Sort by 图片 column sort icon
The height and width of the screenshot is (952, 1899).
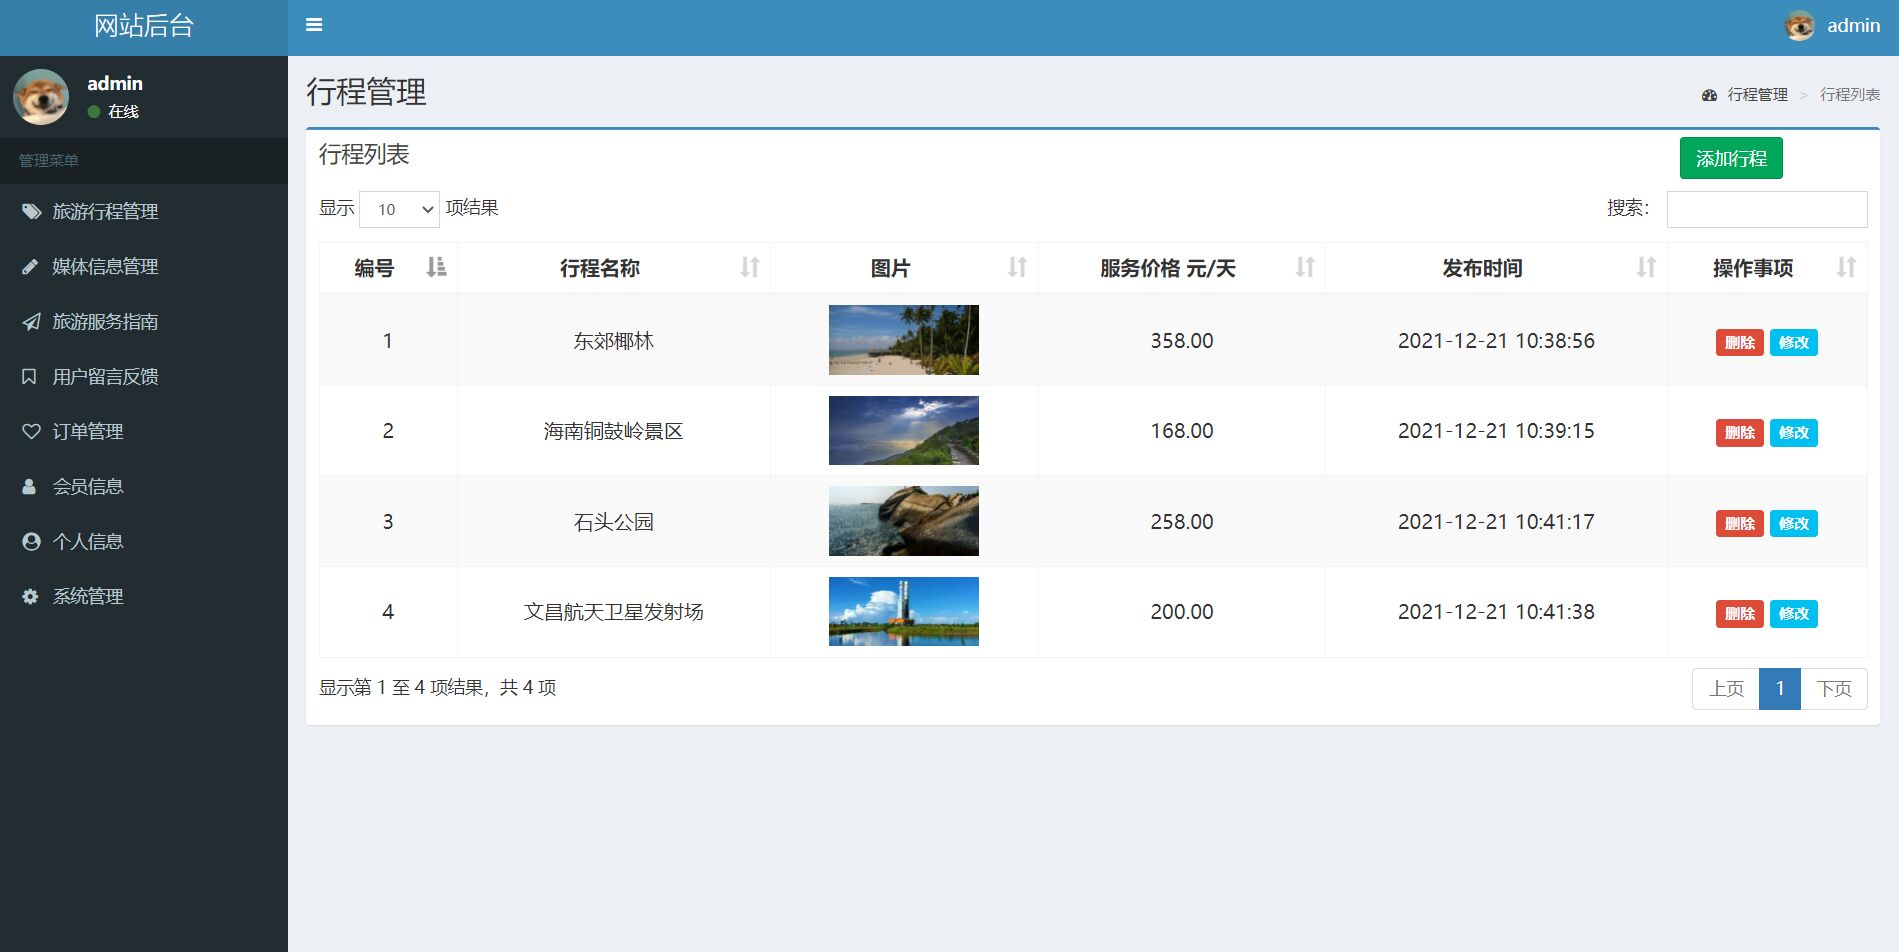click(x=1017, y=267)
